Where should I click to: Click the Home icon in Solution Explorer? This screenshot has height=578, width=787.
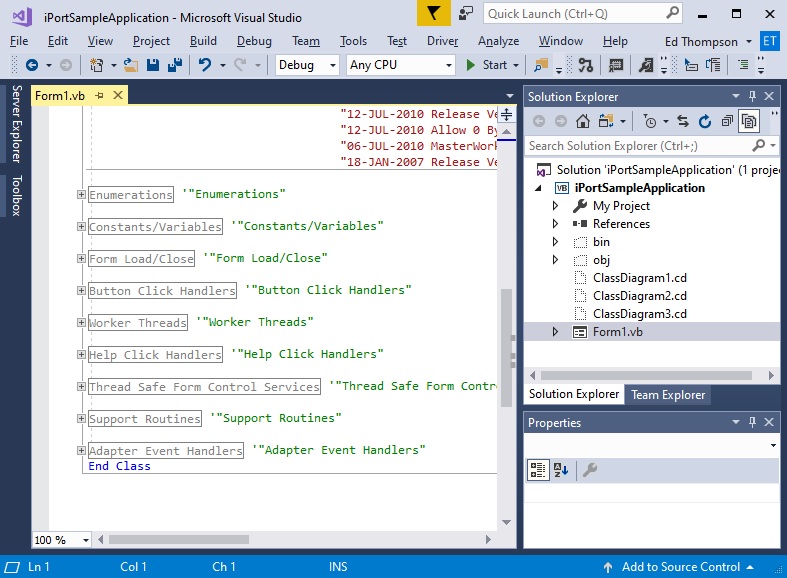(x=582, y=121)
